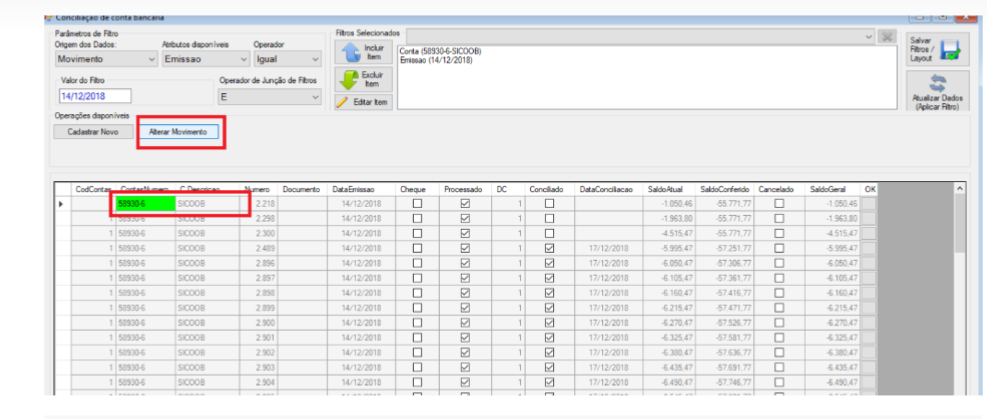Viewport: 987px width, 419px height.
Task: Open the Atributos disponíveis dropdown showing Emissao
Action: pyautogui.click(x=206, y=59)
